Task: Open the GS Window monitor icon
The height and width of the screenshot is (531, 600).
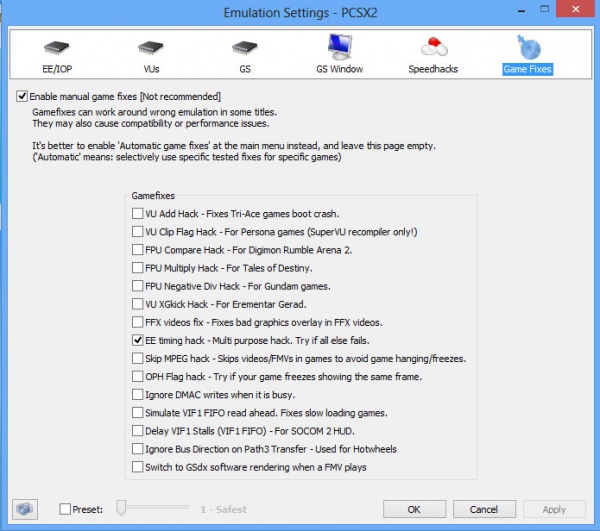Action: (x=340, y=47)
